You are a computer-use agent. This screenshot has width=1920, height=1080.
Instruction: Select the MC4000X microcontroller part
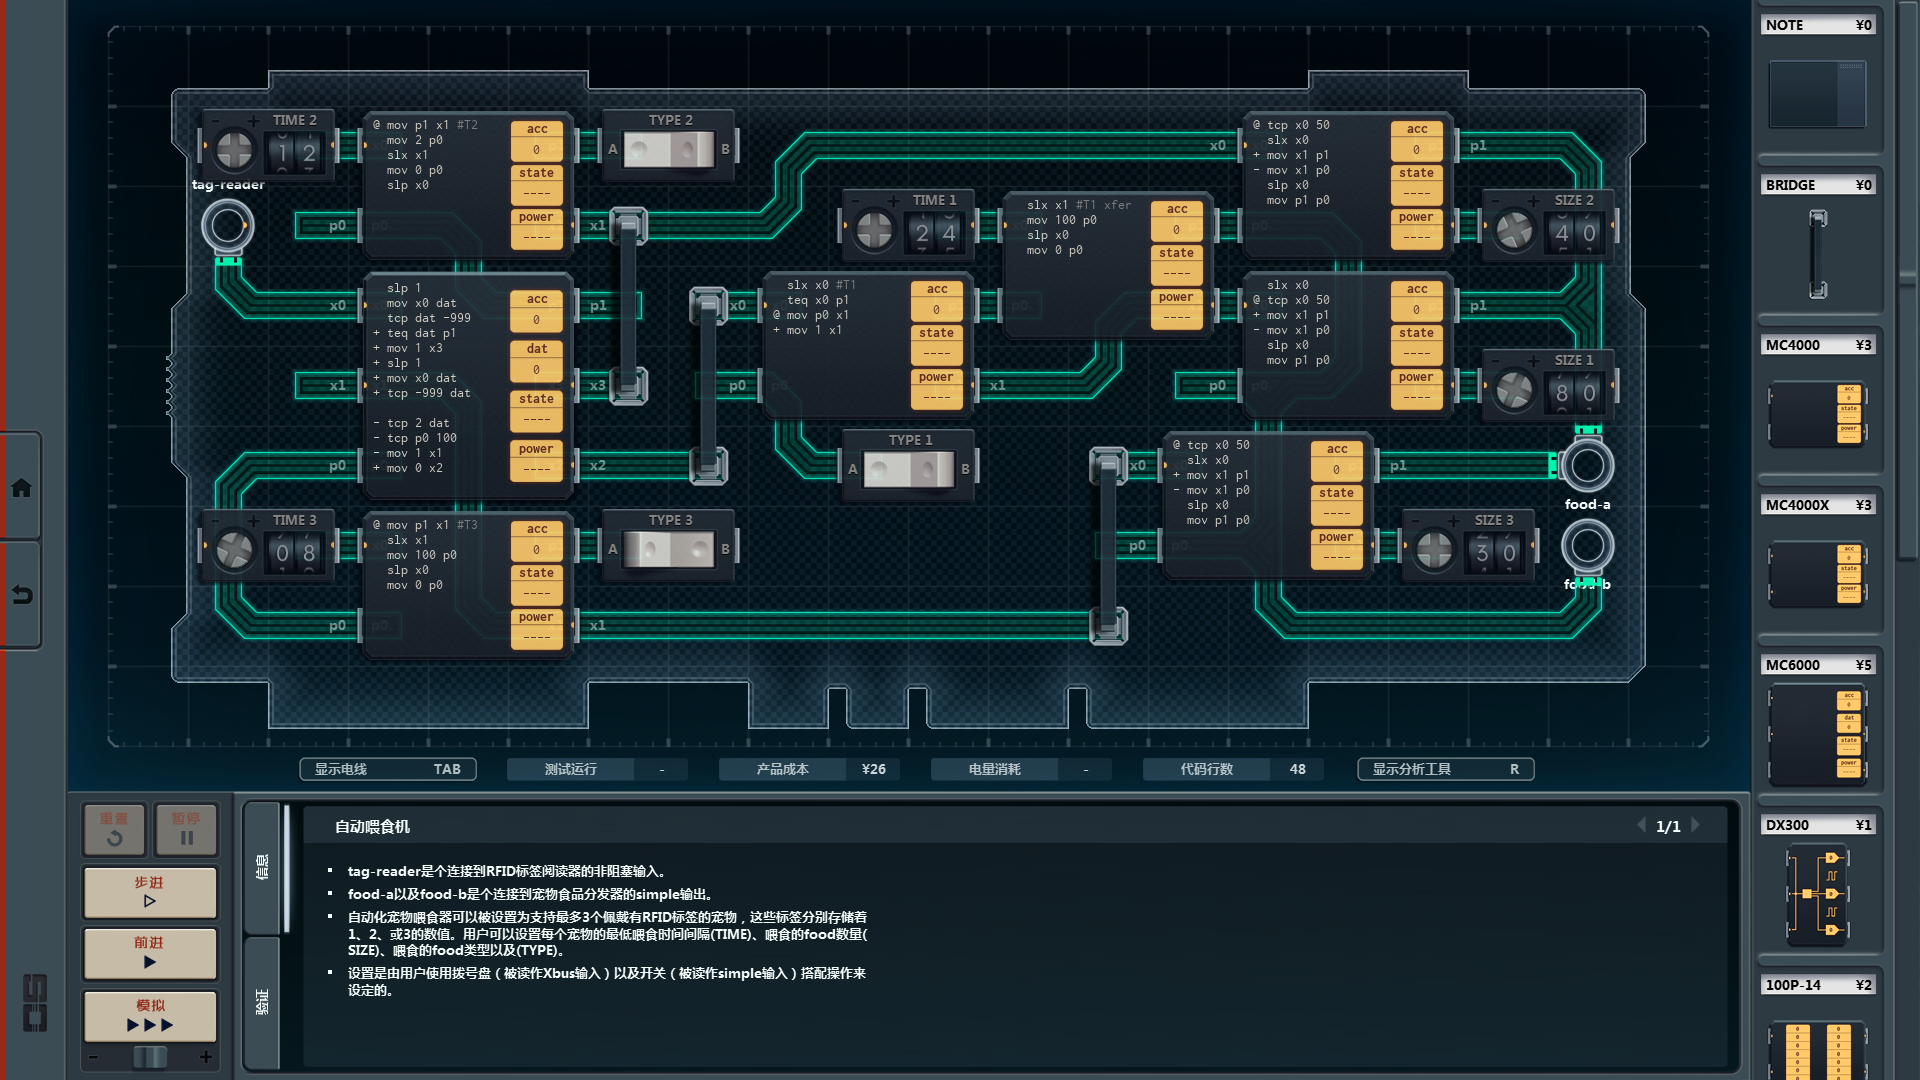pos(1816,574)
